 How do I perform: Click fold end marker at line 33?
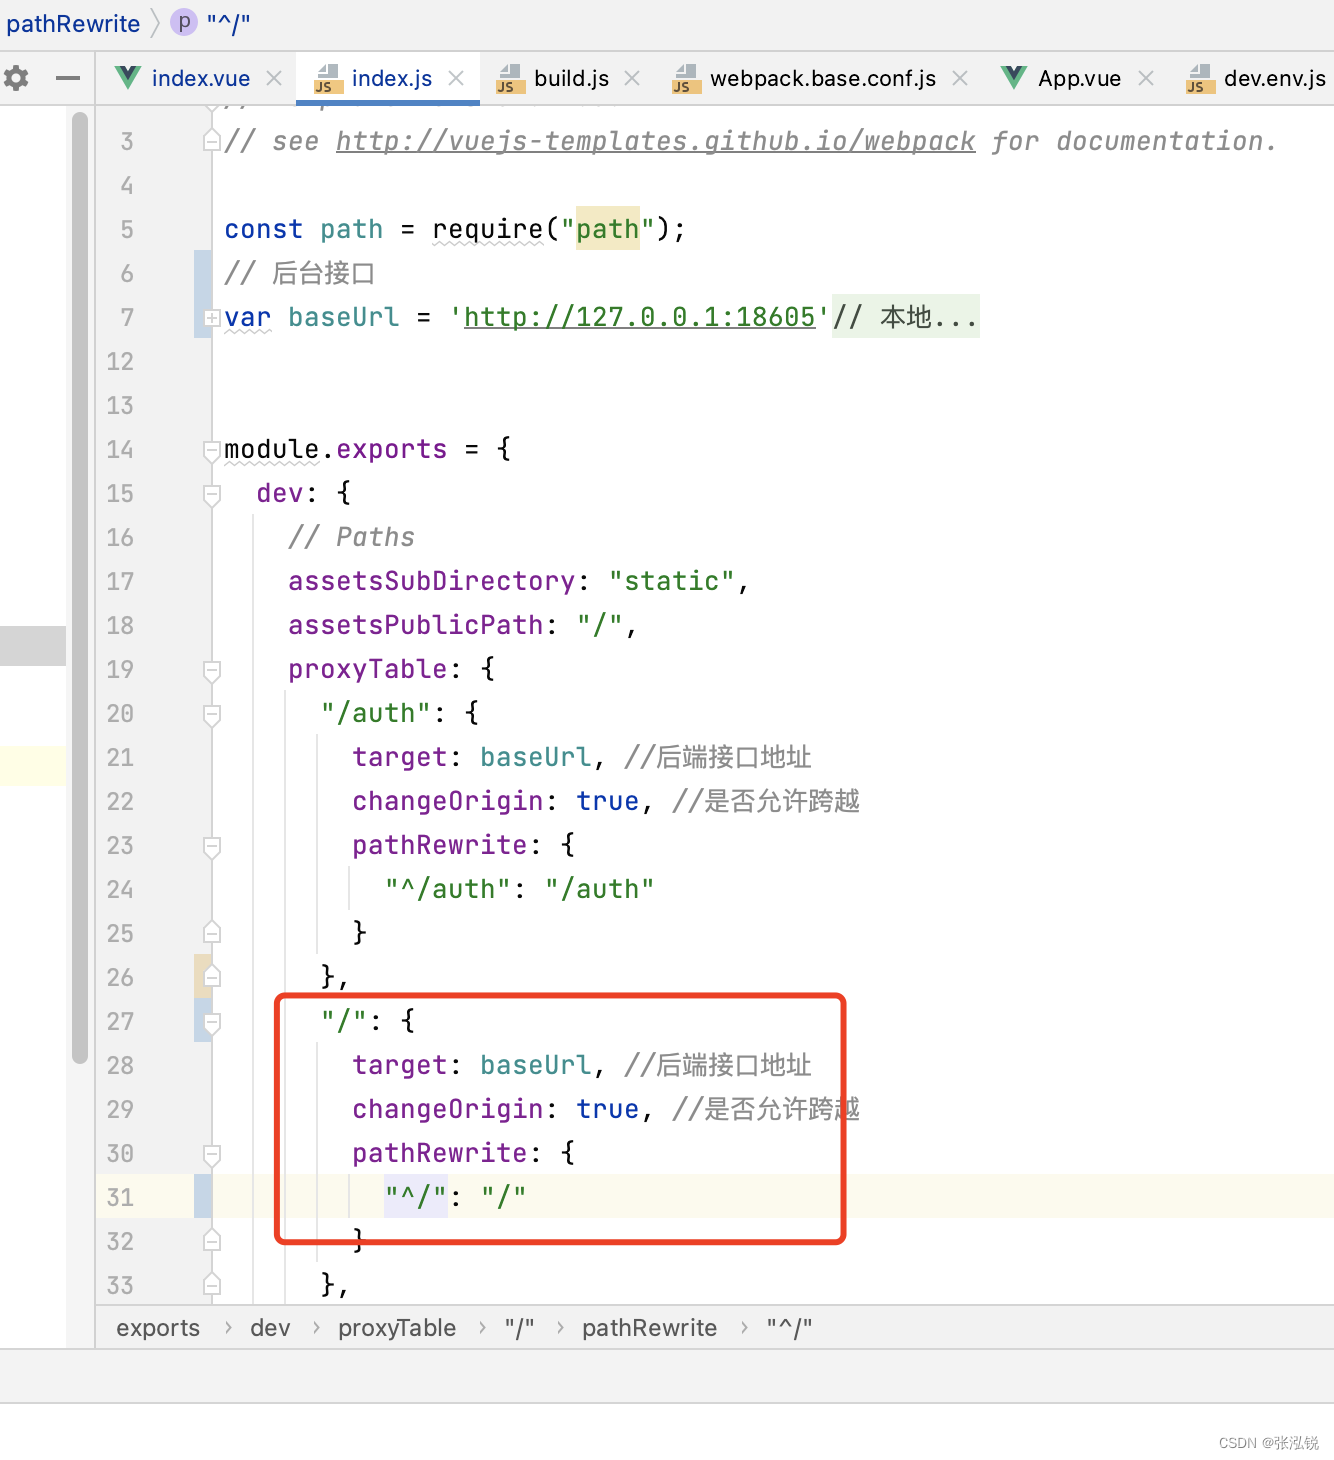point(211,1284)
